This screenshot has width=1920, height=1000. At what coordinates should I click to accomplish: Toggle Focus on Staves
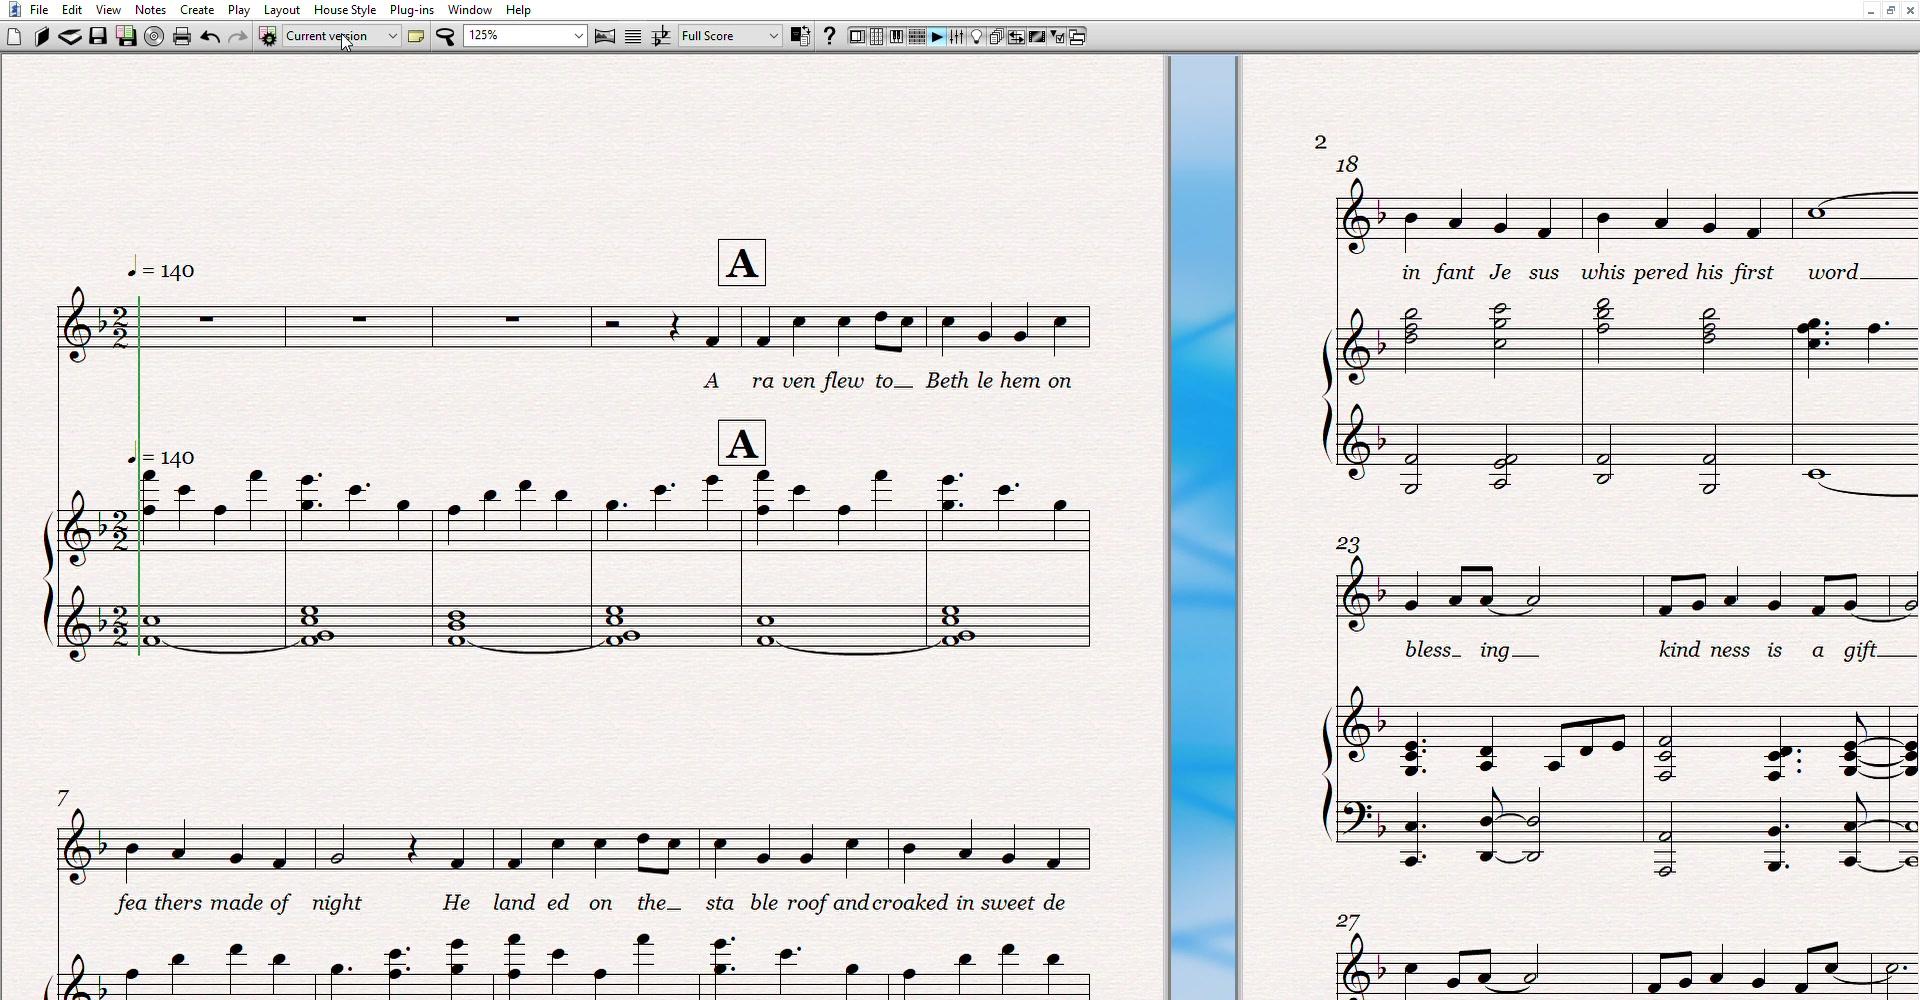coord(633,37)
